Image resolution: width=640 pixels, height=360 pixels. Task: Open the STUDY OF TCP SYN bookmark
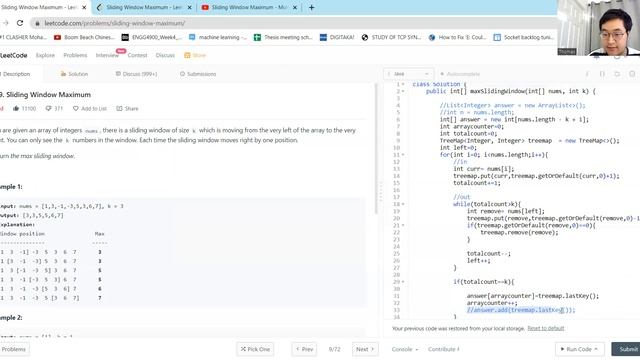391,37
